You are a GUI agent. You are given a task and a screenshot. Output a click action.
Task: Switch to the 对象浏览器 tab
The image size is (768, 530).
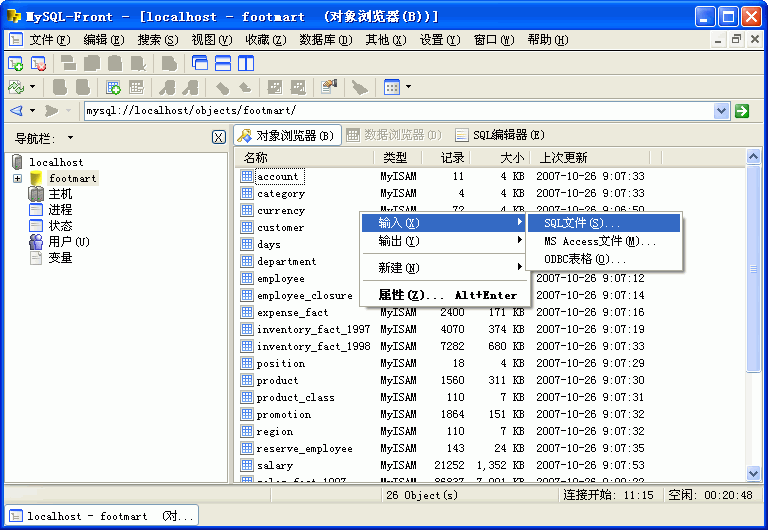point(287,135)
